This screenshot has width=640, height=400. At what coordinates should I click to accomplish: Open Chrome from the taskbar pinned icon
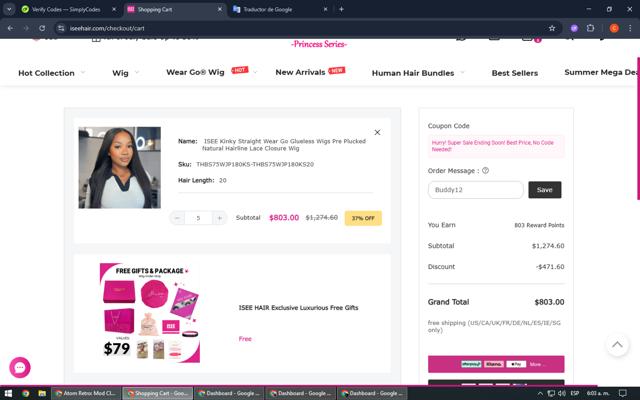point(25,393)
